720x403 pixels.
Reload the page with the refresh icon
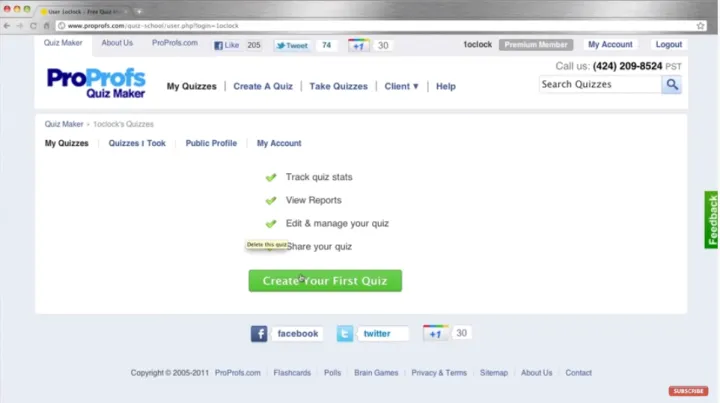(x=33, y=26)
